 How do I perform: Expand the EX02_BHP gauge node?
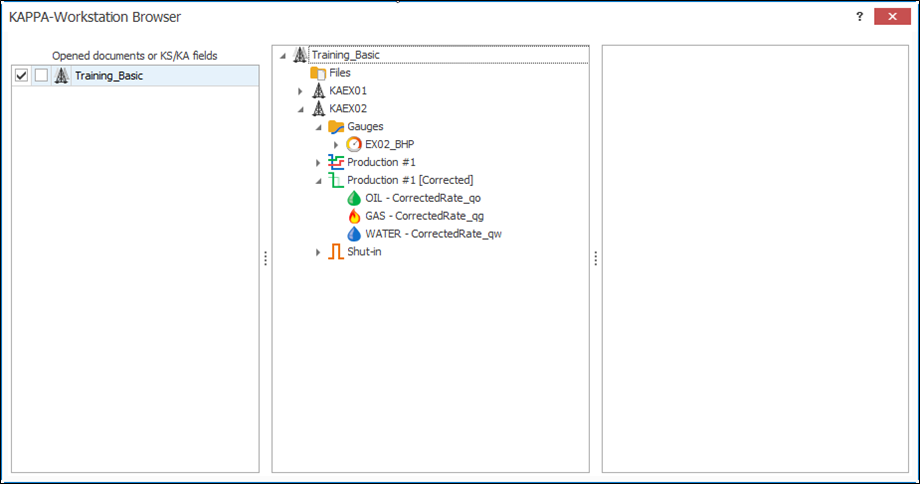tap(336, 145)
